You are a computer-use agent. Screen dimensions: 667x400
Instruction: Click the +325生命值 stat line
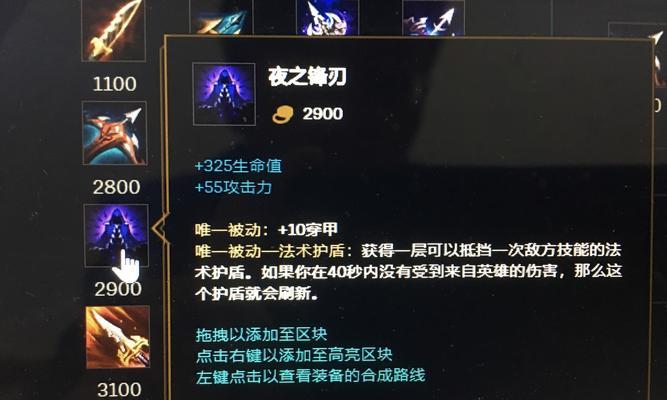pos(238,166)
